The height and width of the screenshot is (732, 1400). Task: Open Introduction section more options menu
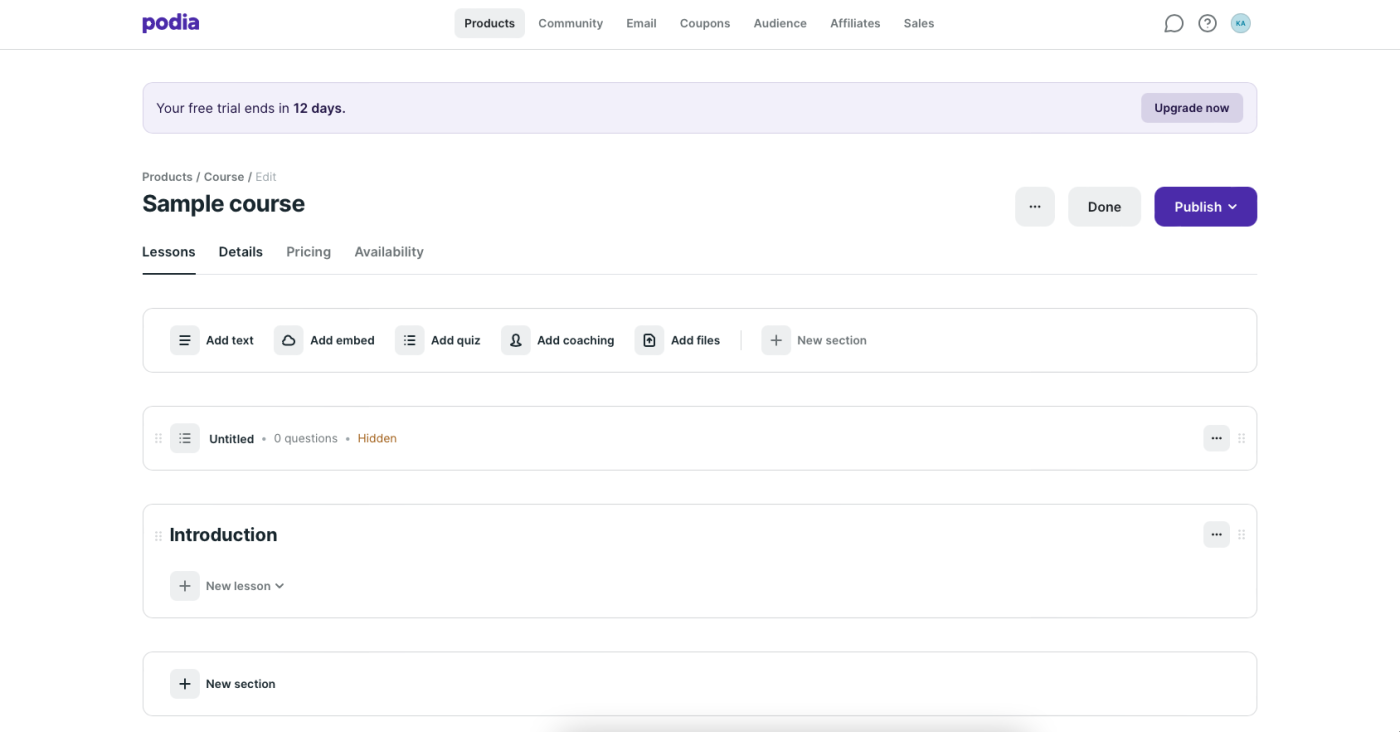coord(1216,535)
